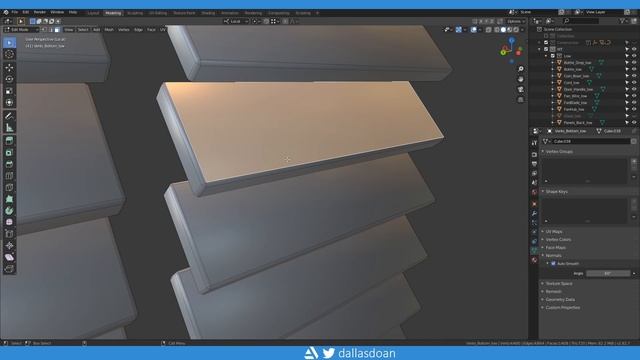Select the Spin tool

[x=9, y=211]
